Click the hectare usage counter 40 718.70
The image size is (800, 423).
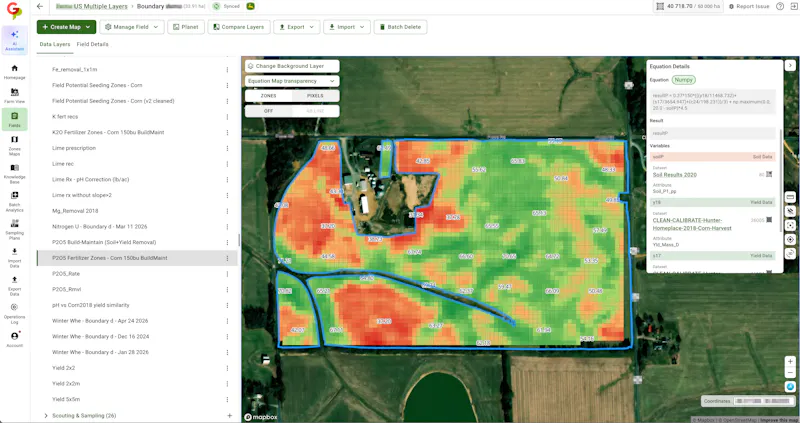pyautogui.click(x=688, y=7)
